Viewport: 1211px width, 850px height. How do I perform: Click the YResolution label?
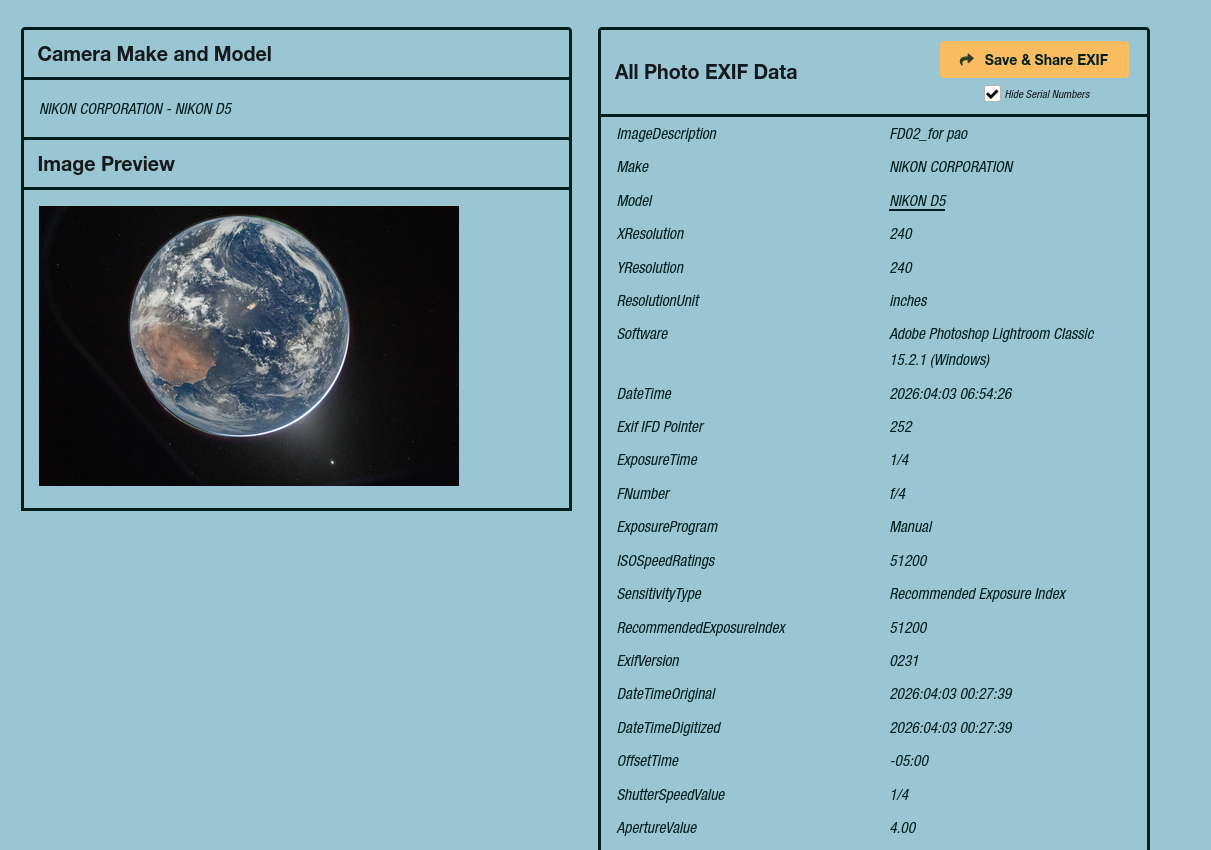[x=650, y=268]
